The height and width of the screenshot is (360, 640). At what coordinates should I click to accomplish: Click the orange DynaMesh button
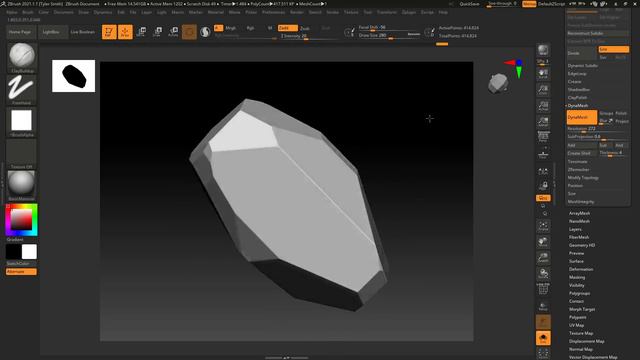[582, 117]
